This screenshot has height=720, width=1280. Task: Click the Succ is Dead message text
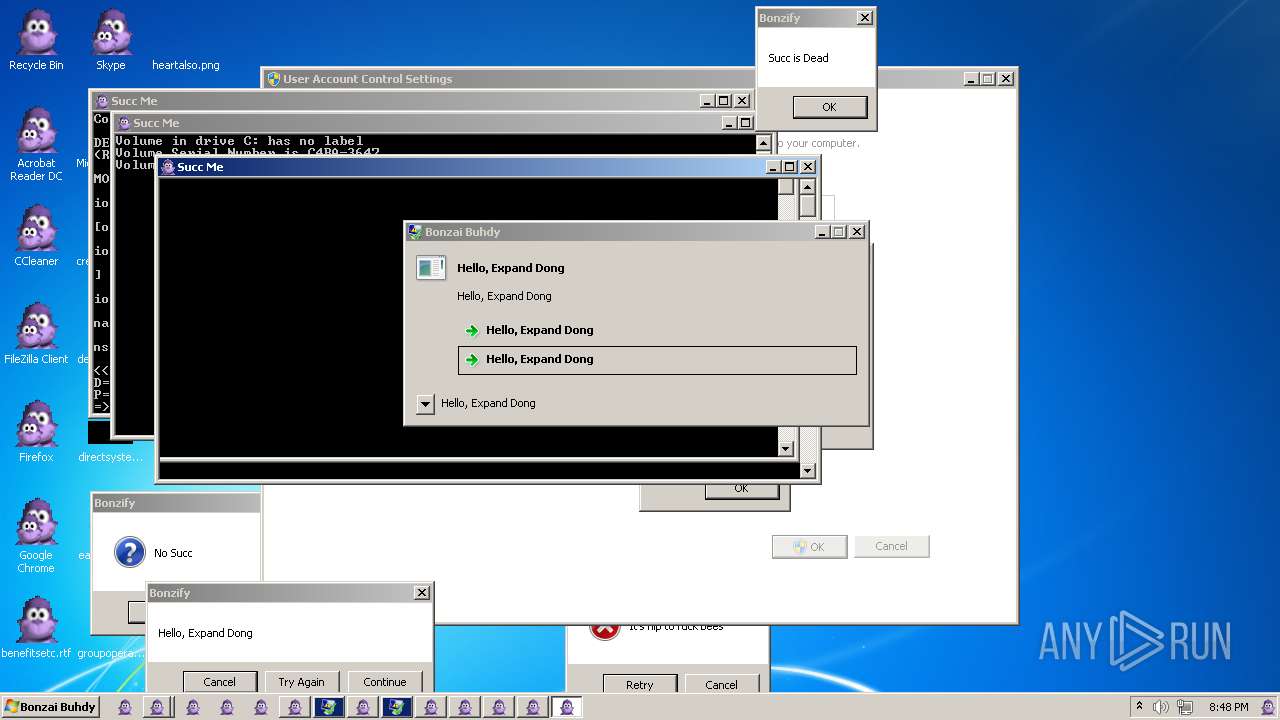pyautogui.click(x=798, y=58)
